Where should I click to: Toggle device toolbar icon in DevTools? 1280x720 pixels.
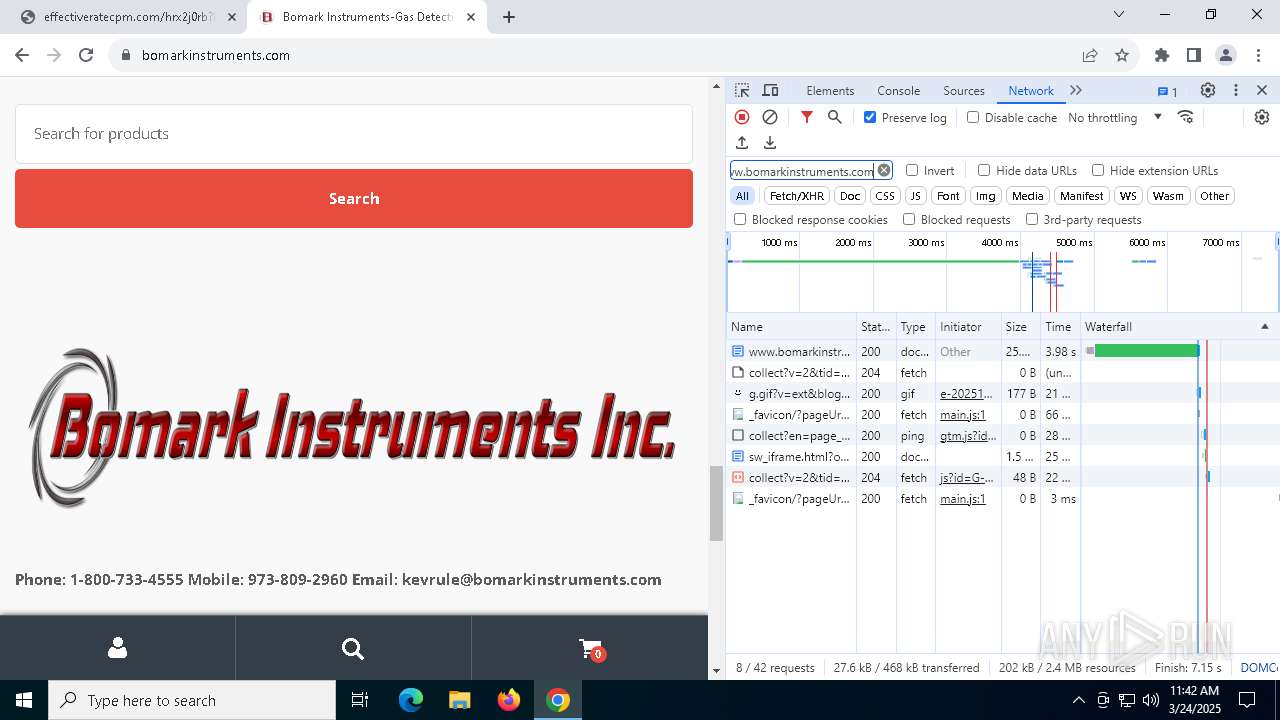770,90
